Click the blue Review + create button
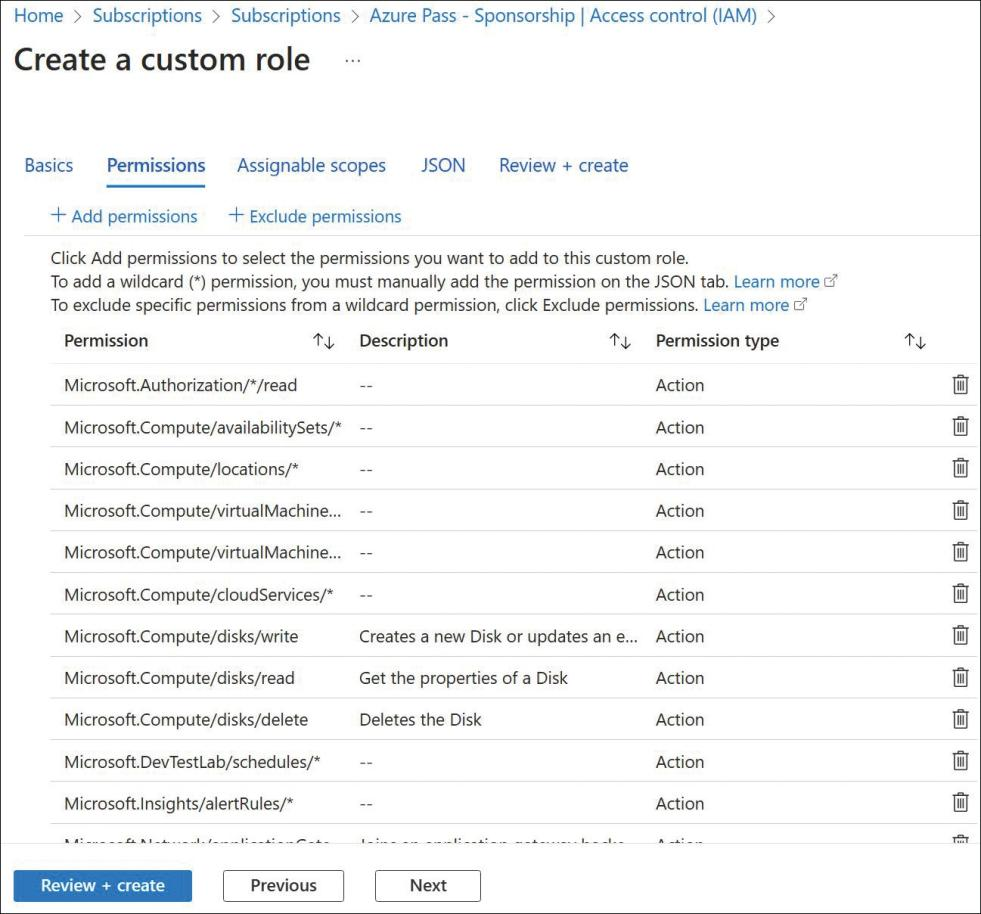This screenshot has width=981, height=914. pyautogui.click(x=103, y=886)
